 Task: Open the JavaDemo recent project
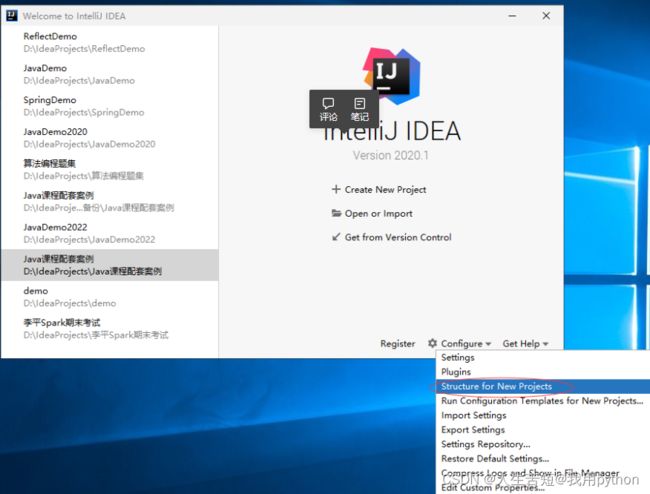coord(109,74)
